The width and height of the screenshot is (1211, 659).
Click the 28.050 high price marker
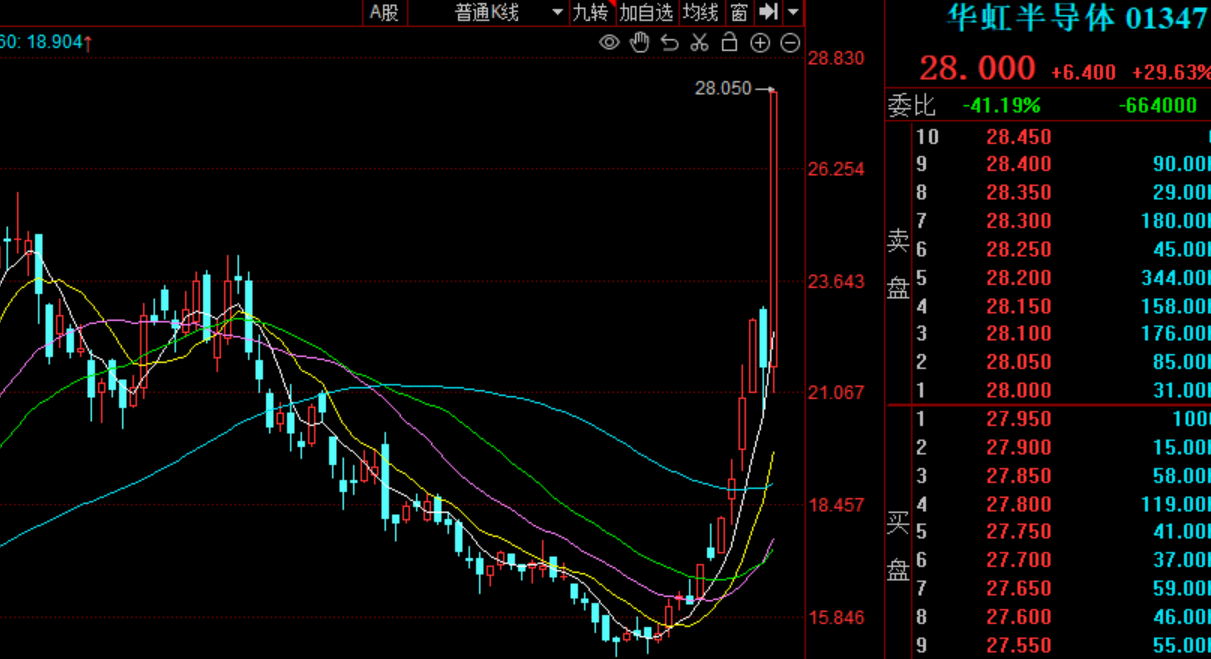click(722, 89)
